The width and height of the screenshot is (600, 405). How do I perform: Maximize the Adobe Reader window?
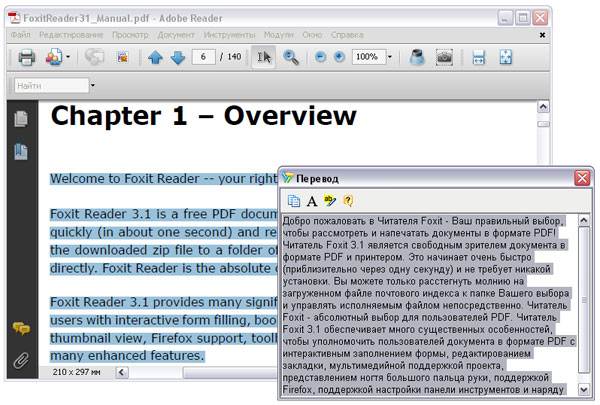coord(523,18)
